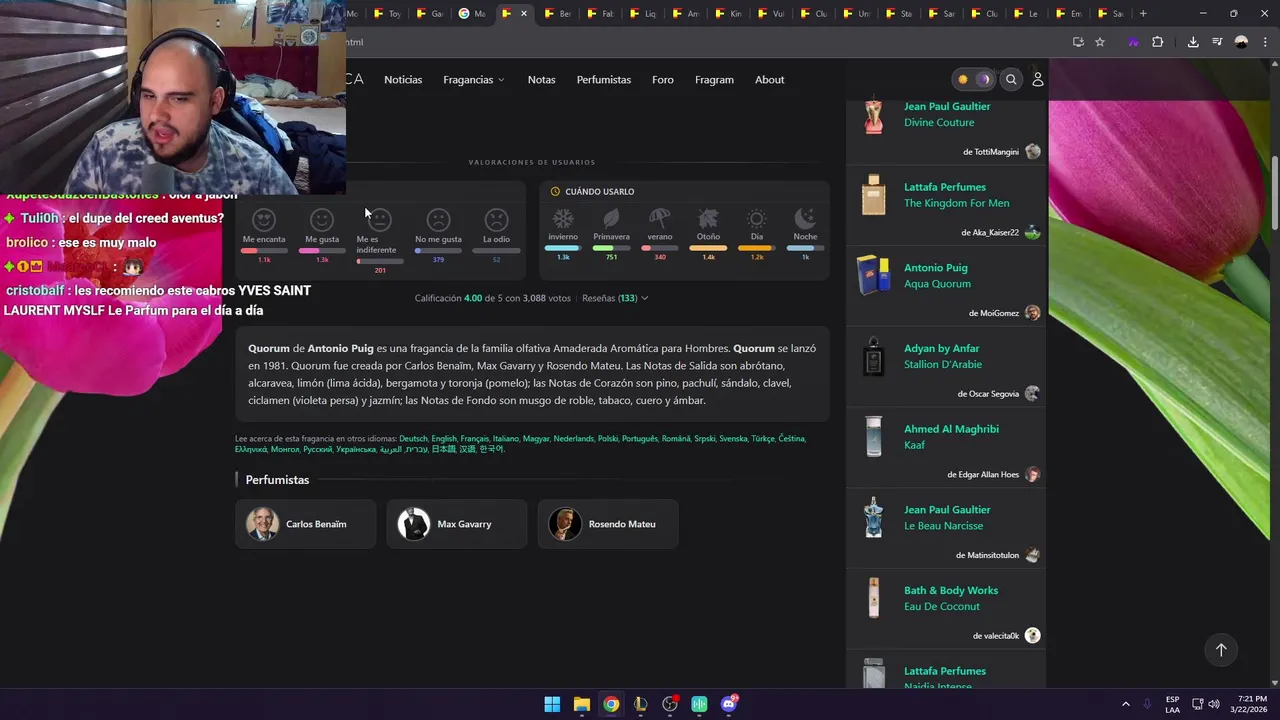Image resolution: width=1280 pixels, height=720 pixels.
Task: Click the TottiMangini user avatar
Action: pyautogui.click(x=1033, y=152)
